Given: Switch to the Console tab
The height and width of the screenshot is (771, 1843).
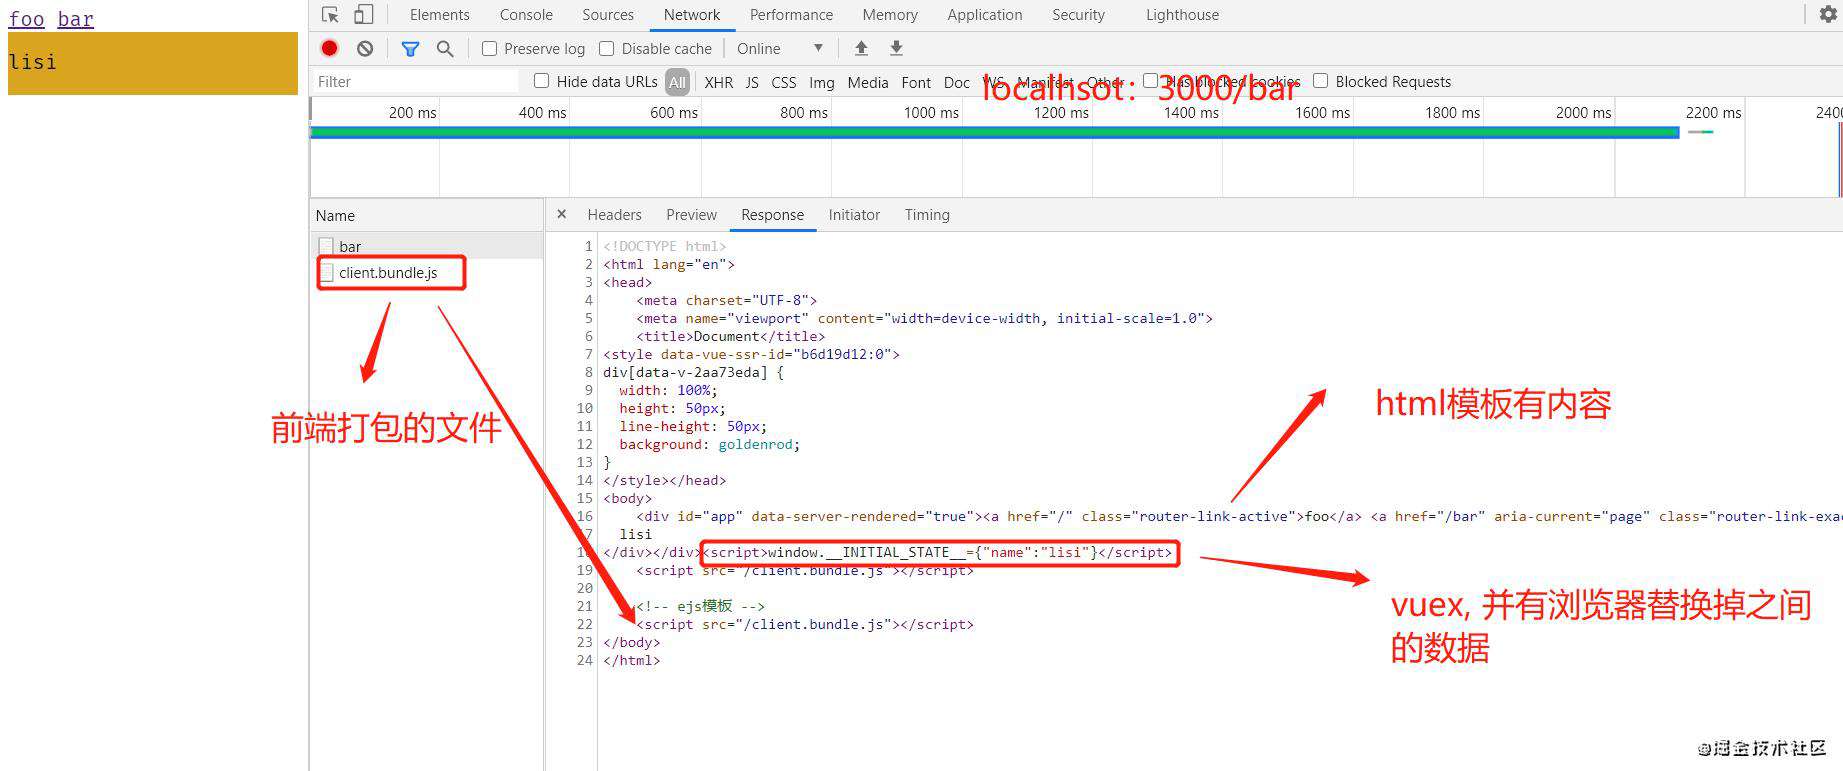Looking at the screenshot, I should [x=526, y=15].
